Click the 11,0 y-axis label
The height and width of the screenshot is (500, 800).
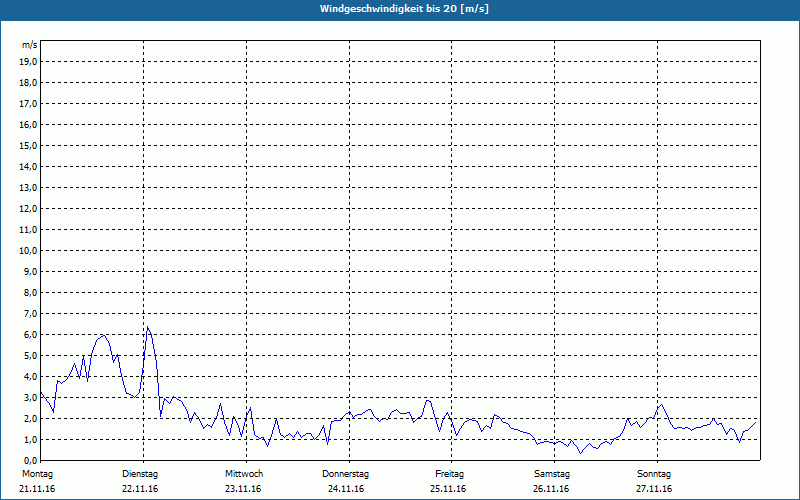(29, 230)
